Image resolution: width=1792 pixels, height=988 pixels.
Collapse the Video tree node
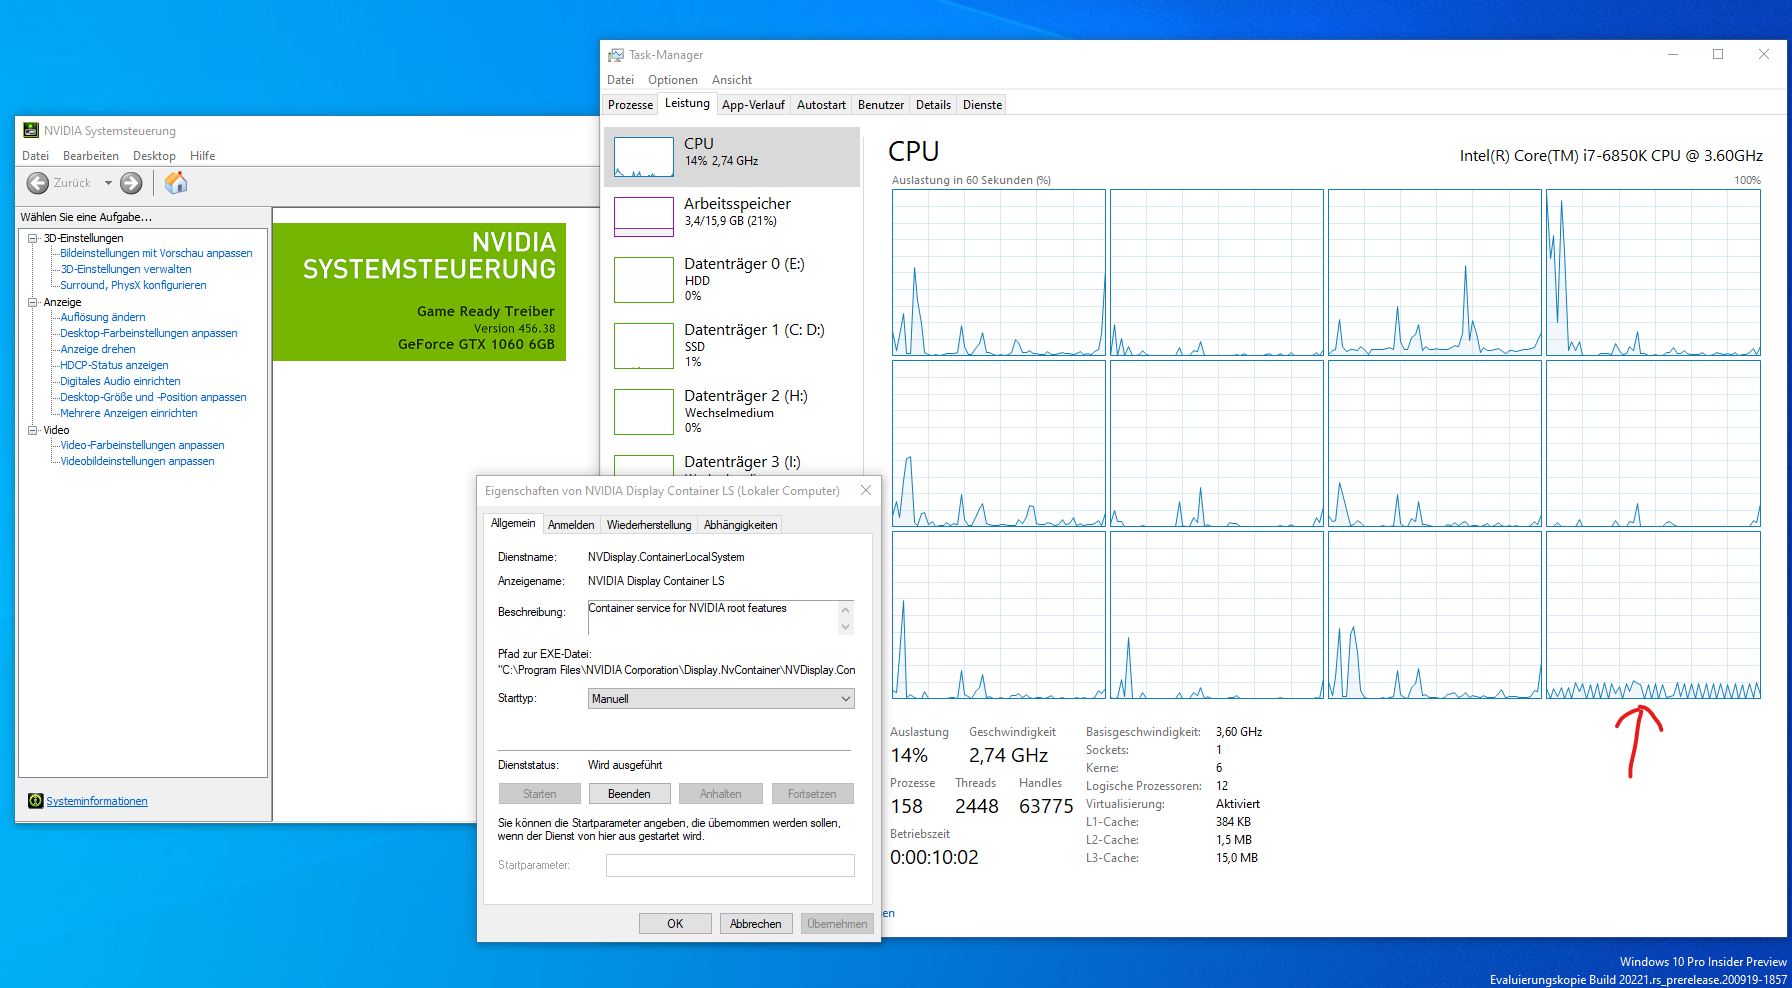click(x=32, y=430)
